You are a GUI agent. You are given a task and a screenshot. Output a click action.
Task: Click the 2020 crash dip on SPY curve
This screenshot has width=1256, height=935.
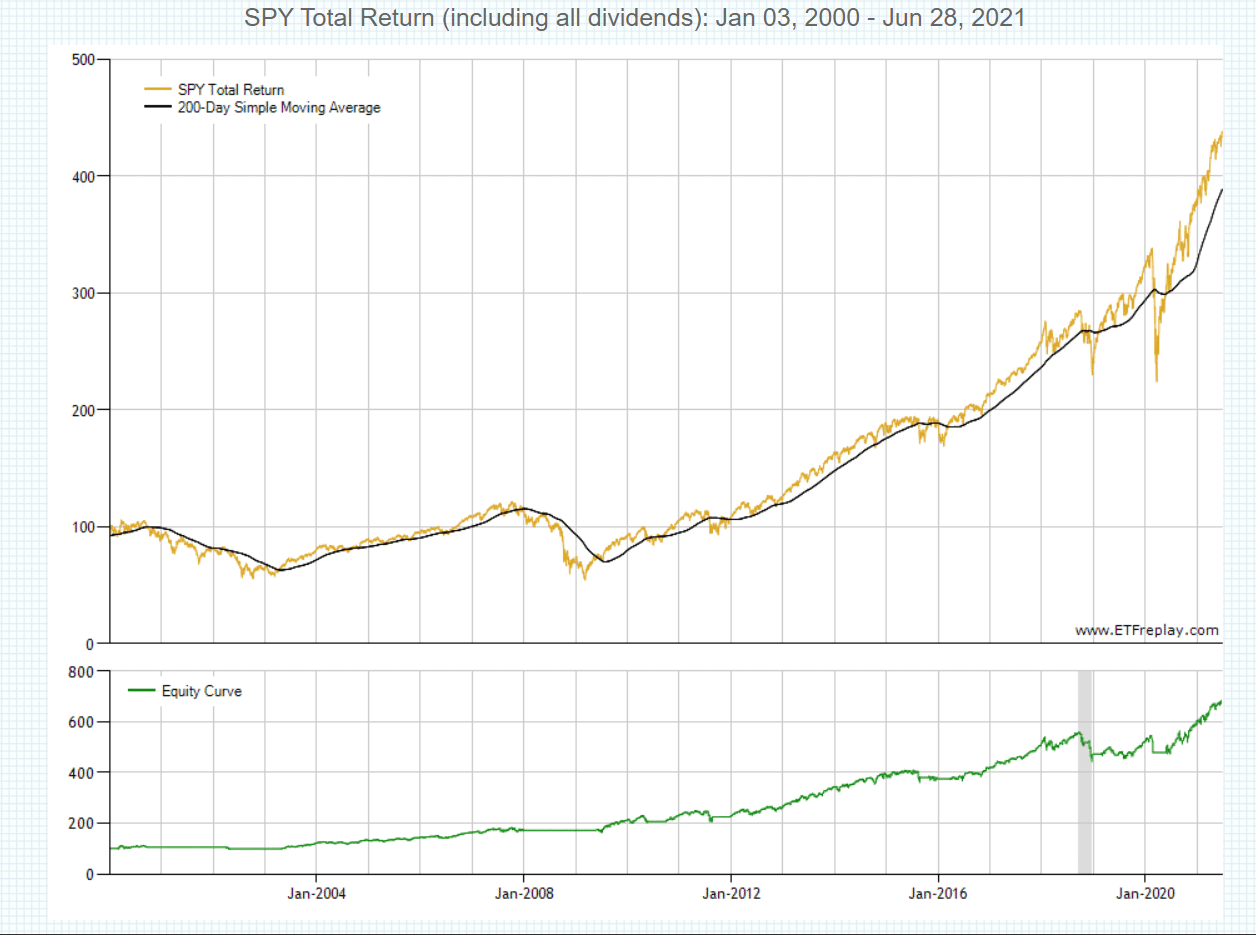point(1156,380)
